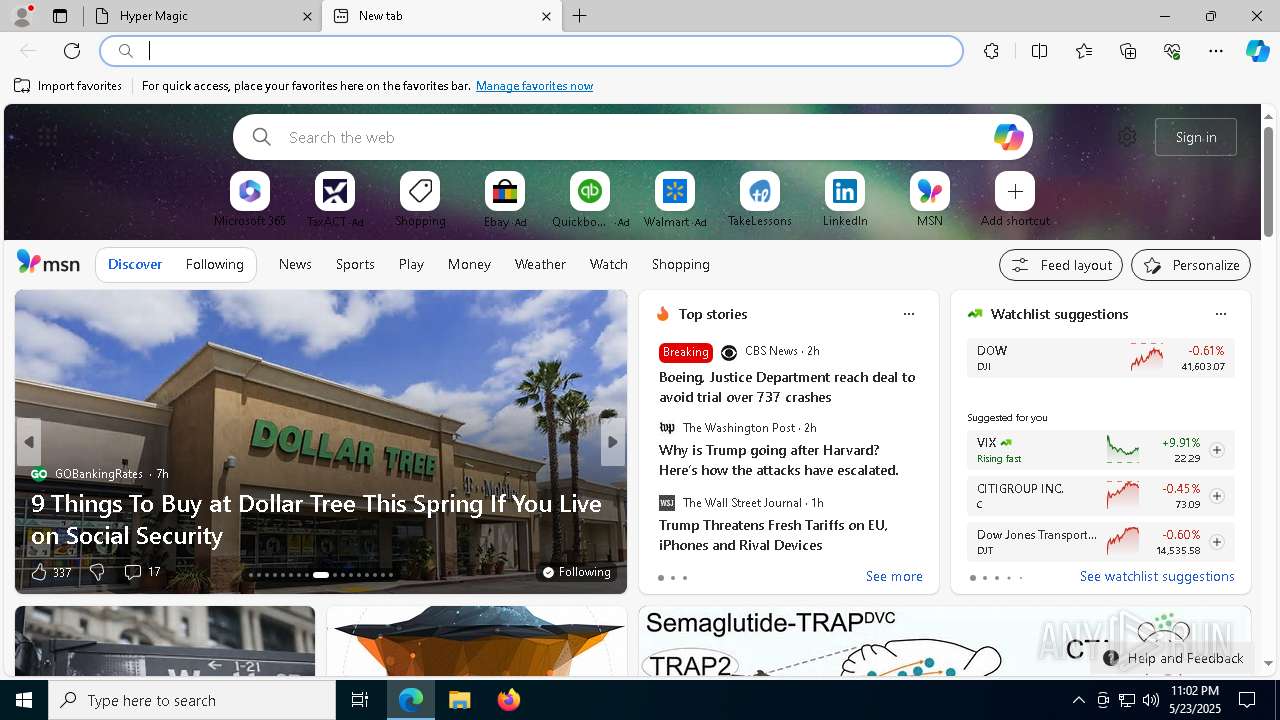The height and width of the screenshot is (720, 1280).
Task: Open Feed layout options
Action: tap(1061, 265)
